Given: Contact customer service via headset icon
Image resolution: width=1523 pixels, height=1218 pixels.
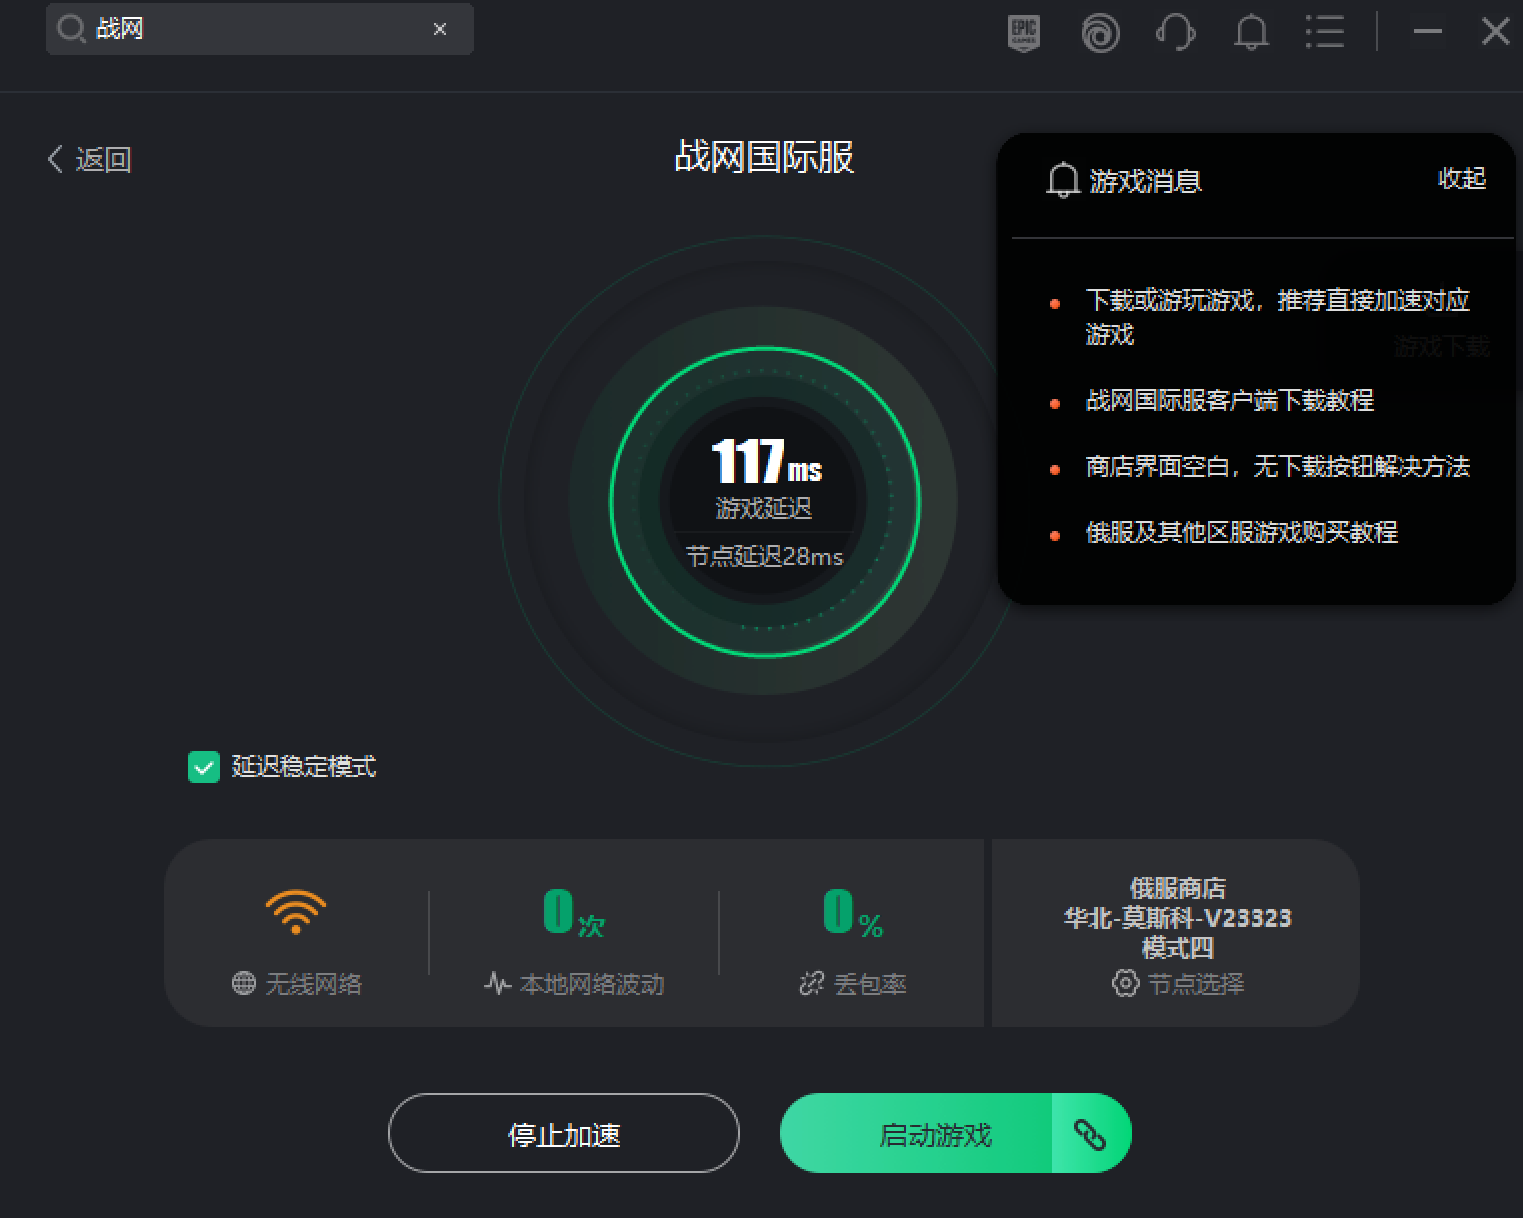Looking at the screenshot, I should click(1176, 33).
